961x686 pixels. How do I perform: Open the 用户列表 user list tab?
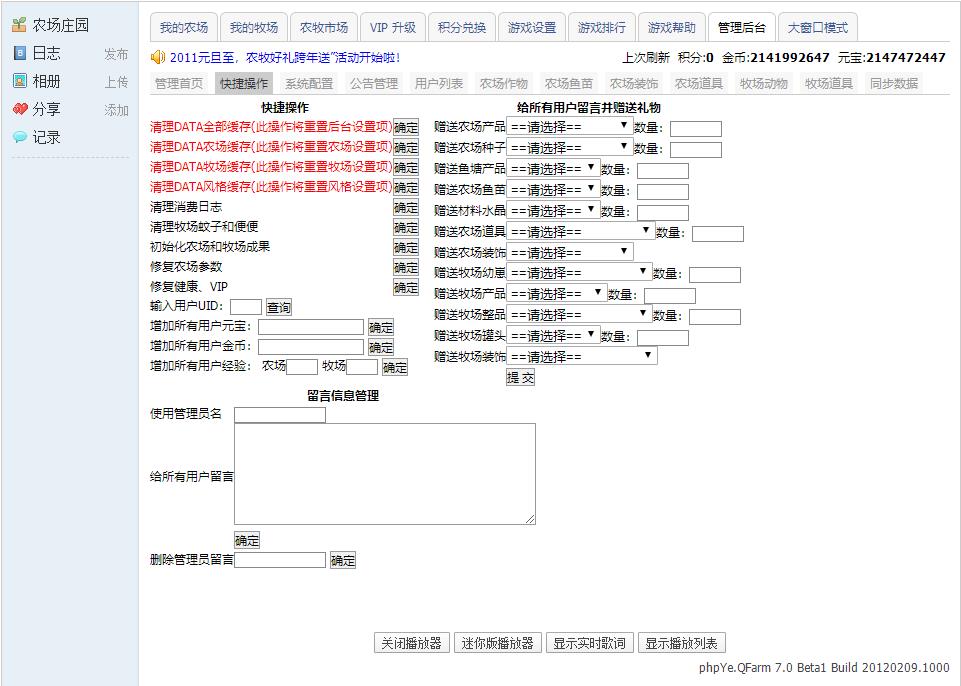pyautogui.click(x=439, y=84)
